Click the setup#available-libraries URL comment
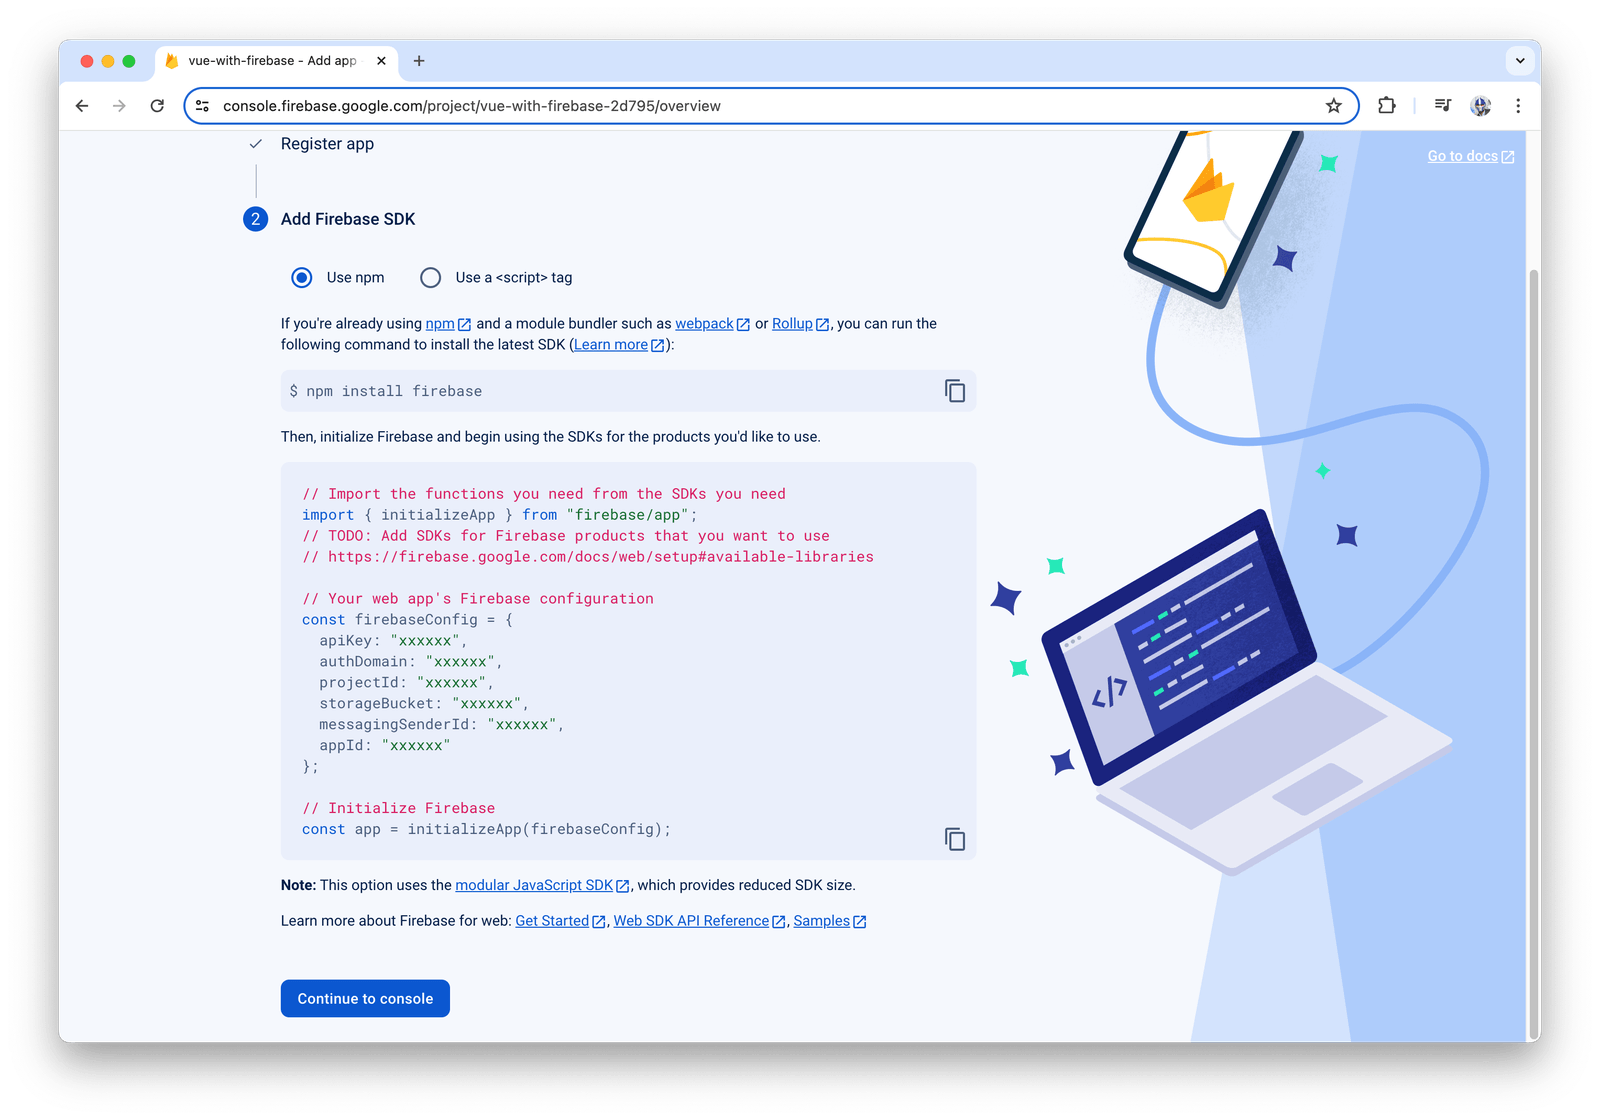1600x1120 pixels. (x=588, y=557)
